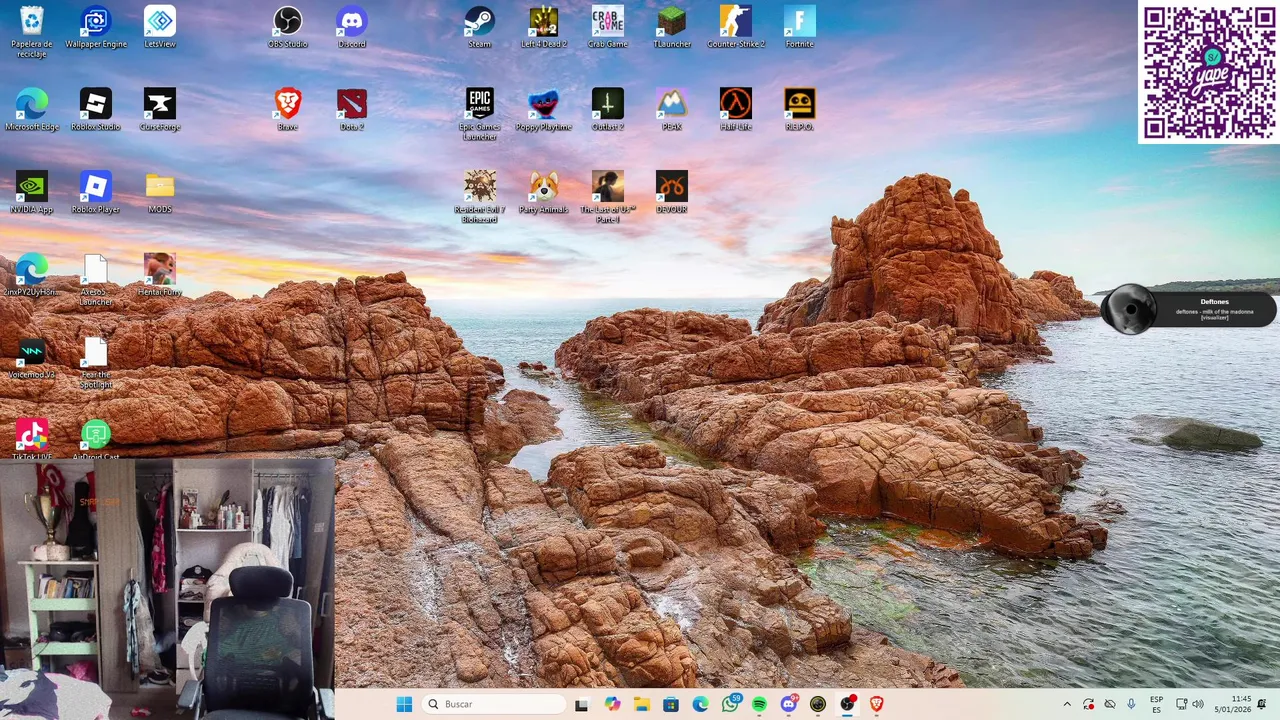Expand the hidden system tray icons chevron
The width and height of the screenshot is (1280, 720).
pos(1067,704)
